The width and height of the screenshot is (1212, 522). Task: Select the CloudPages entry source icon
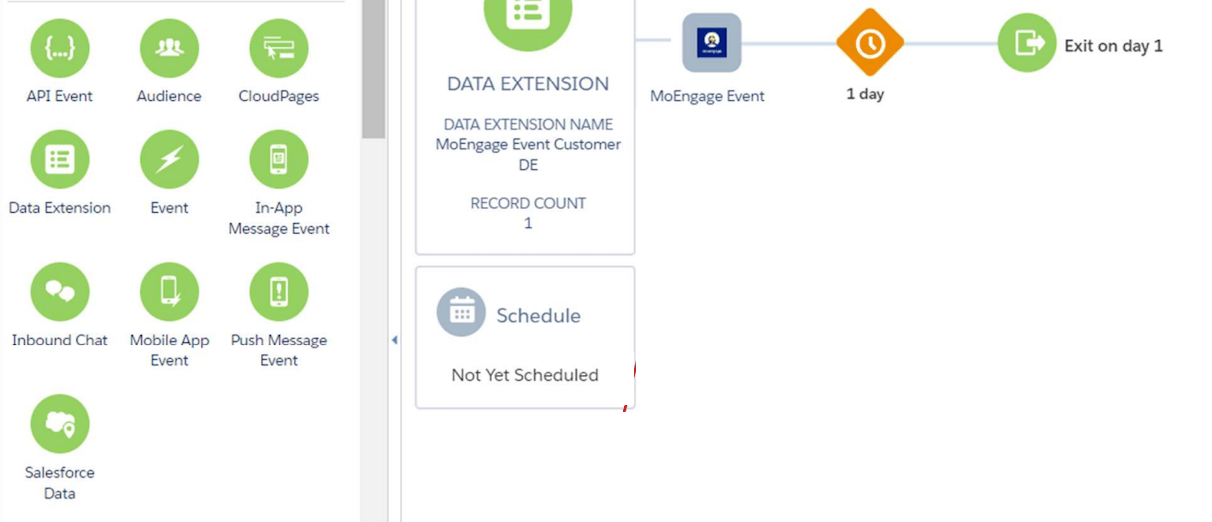(279, 48)
